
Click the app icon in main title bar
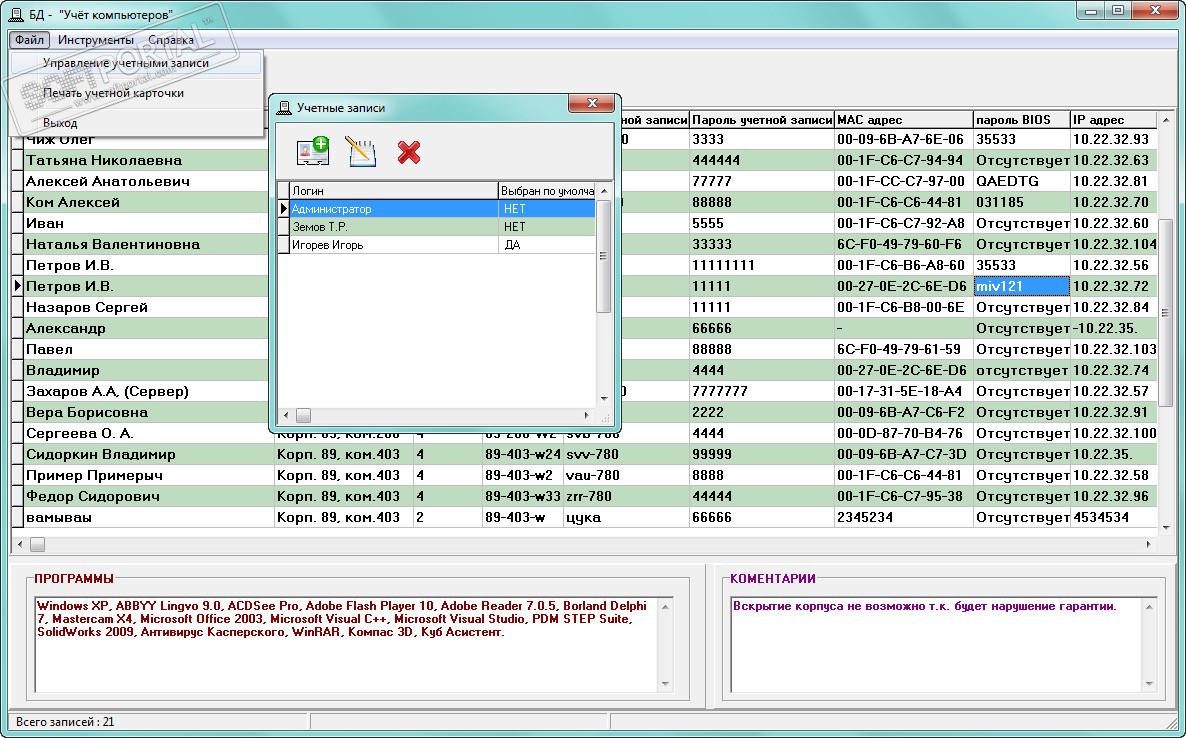[x=16, y=14]
